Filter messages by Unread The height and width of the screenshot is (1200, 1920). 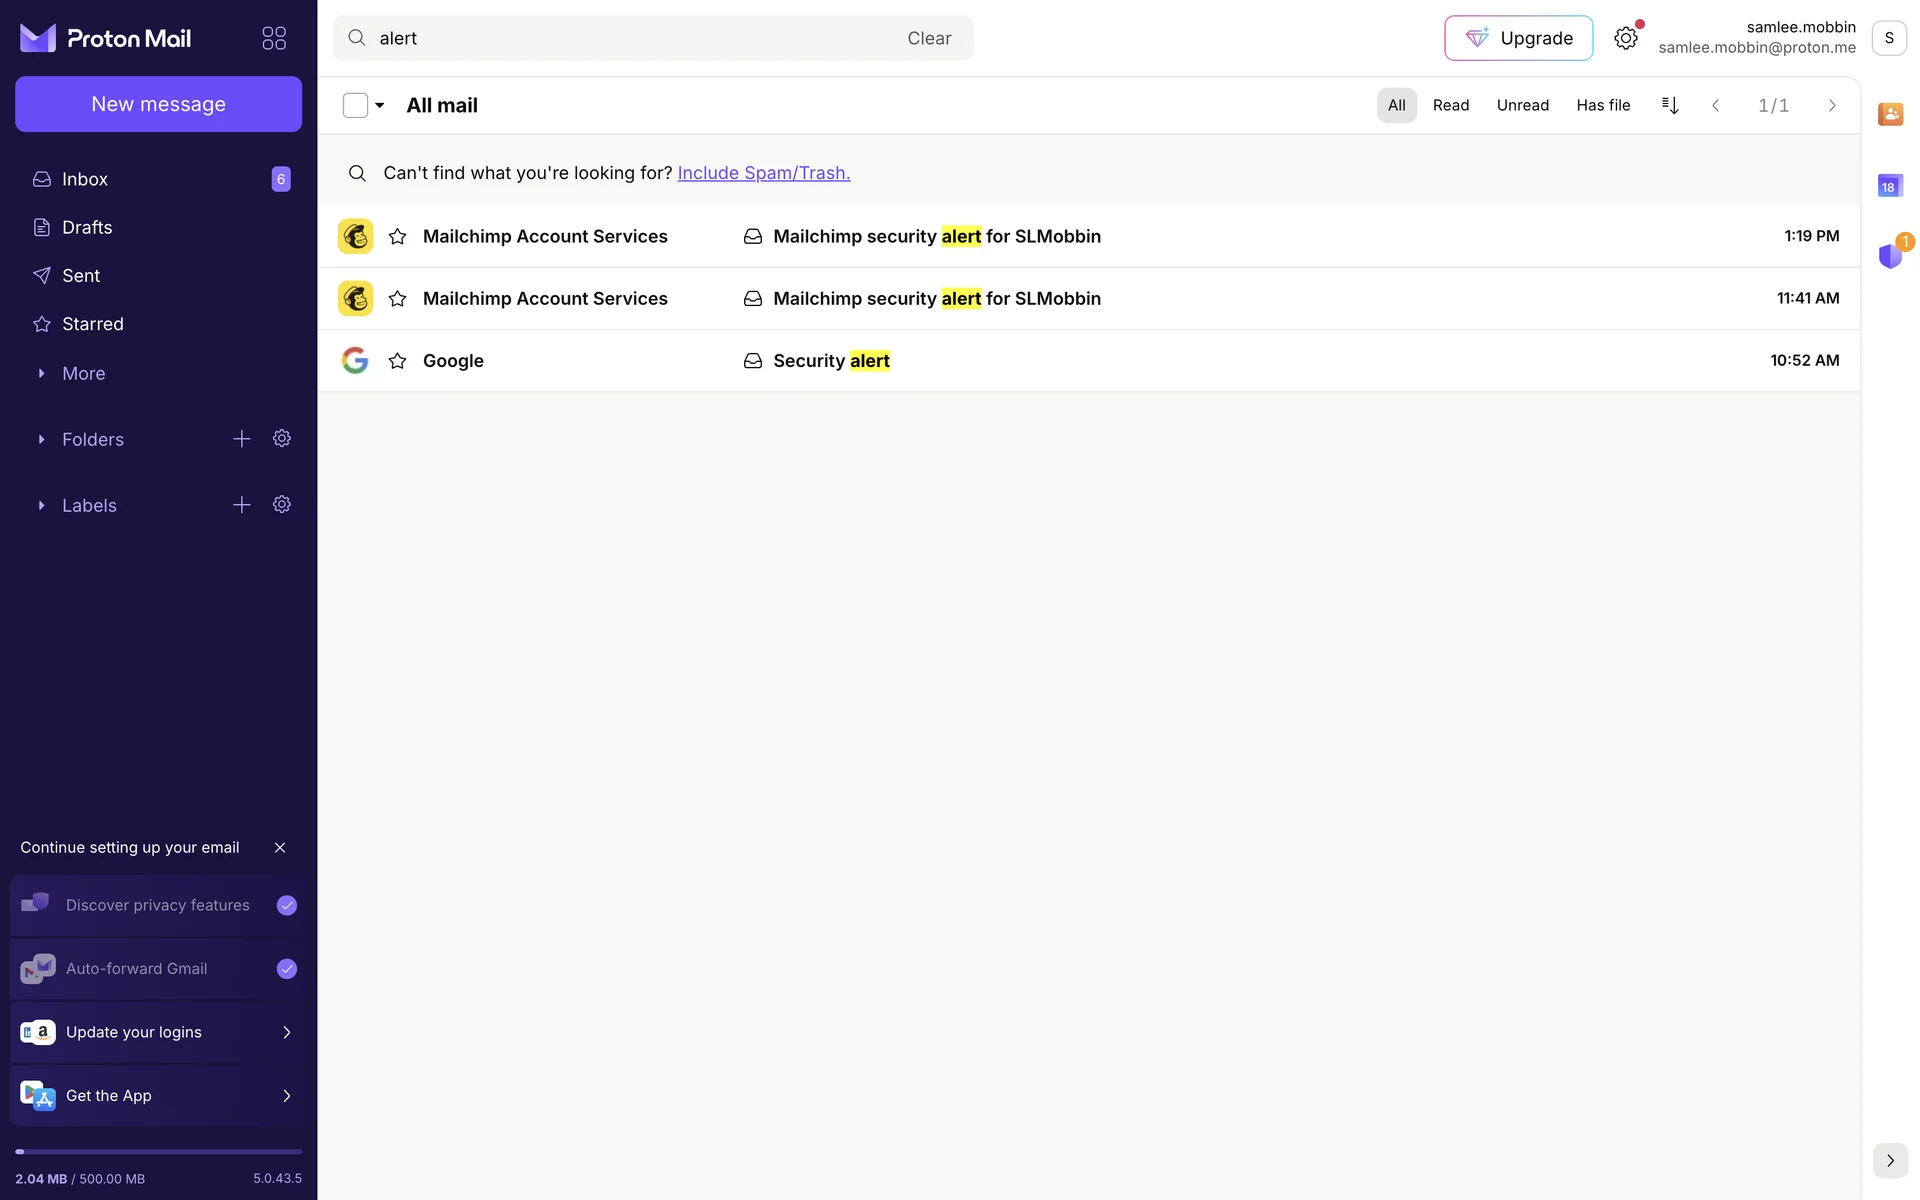pos(1522,105)
